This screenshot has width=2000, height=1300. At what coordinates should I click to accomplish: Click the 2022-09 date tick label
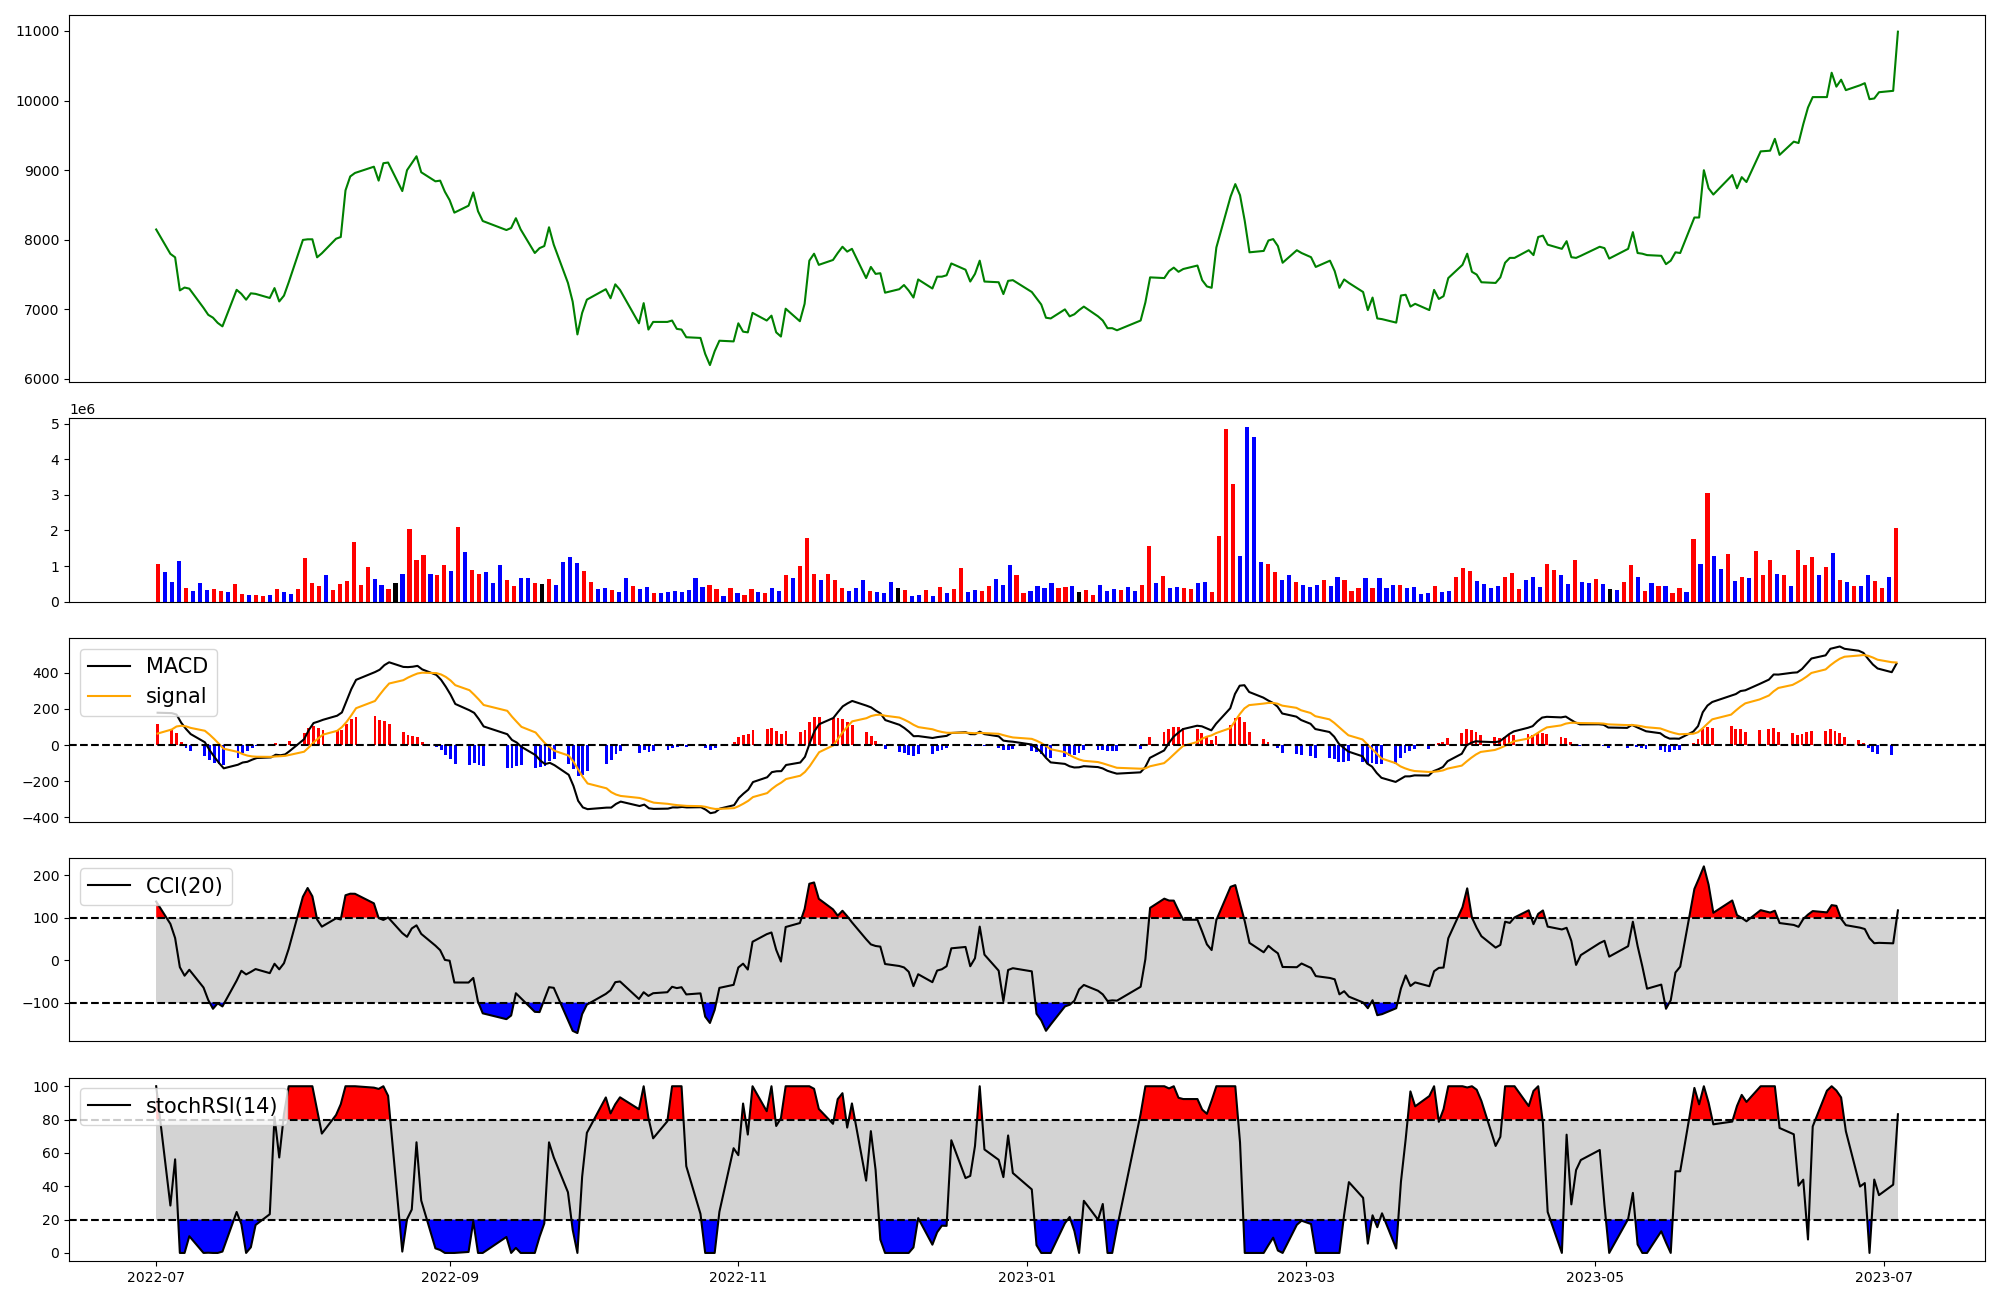coord(450,1277)
